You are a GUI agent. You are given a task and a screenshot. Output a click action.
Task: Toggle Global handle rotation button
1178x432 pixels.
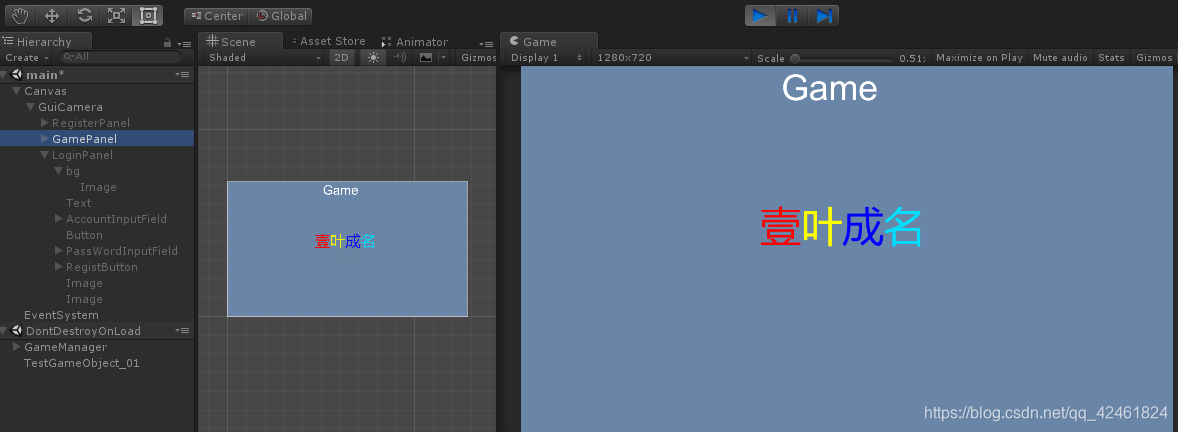click(281, 16)
